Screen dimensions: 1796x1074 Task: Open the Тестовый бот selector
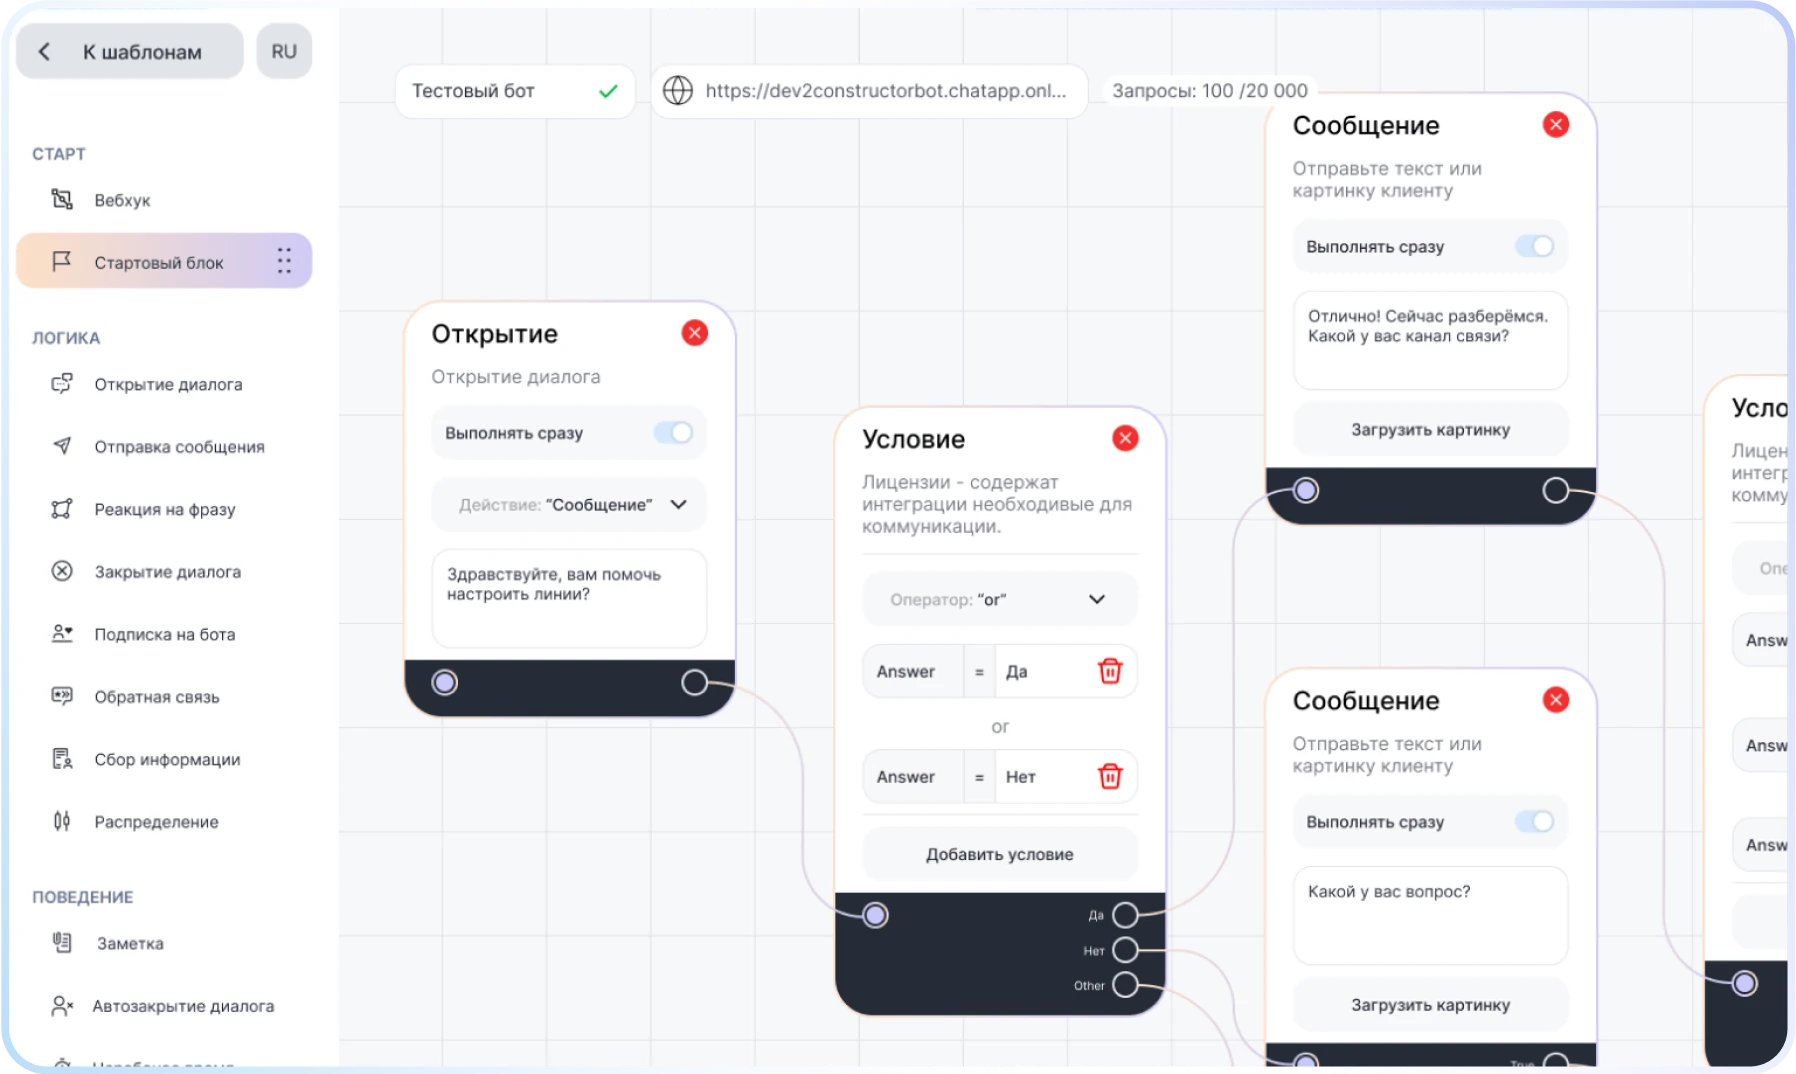(x=514, y=91)
